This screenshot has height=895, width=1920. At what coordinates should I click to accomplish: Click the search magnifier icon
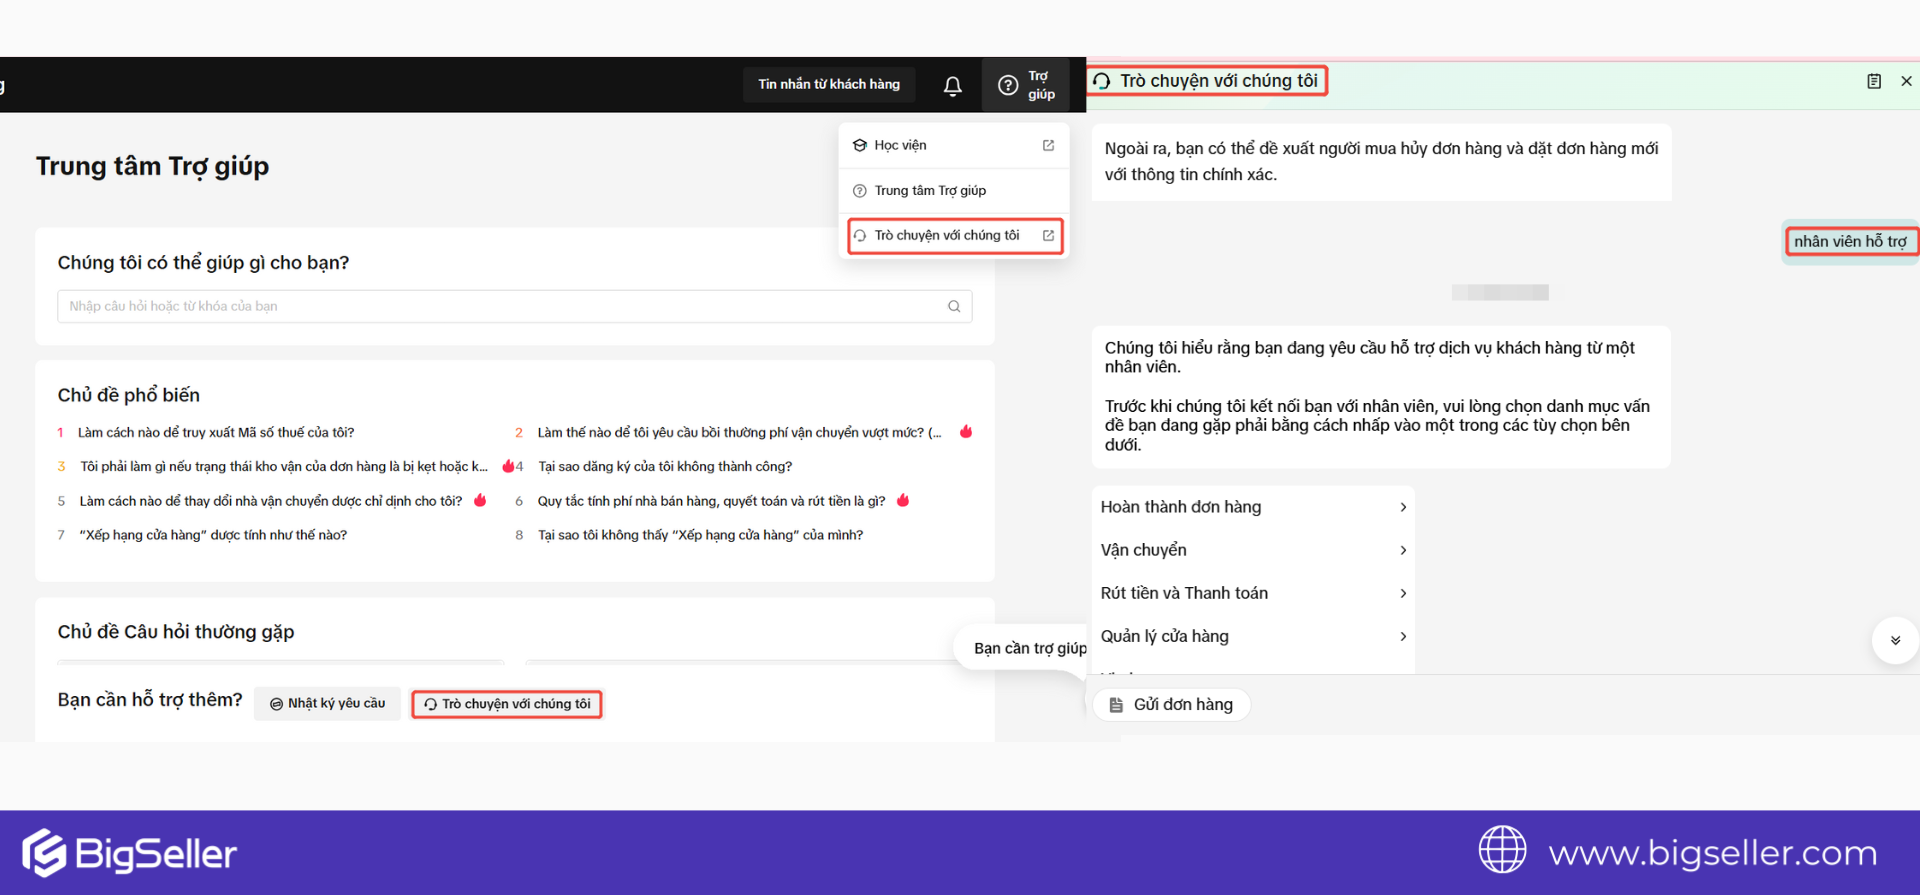pyautogui.click(x=954, y=307)
